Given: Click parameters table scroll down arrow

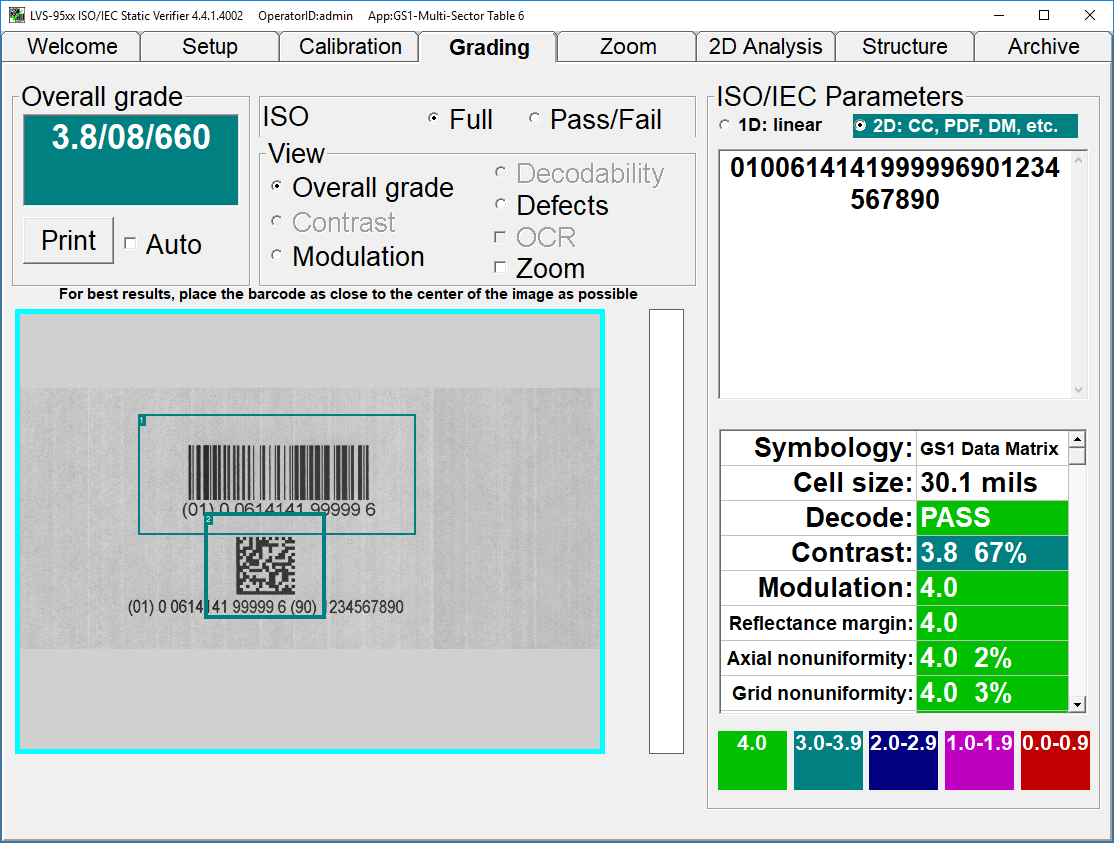Looking at the screenshot, I should 1077,704.
